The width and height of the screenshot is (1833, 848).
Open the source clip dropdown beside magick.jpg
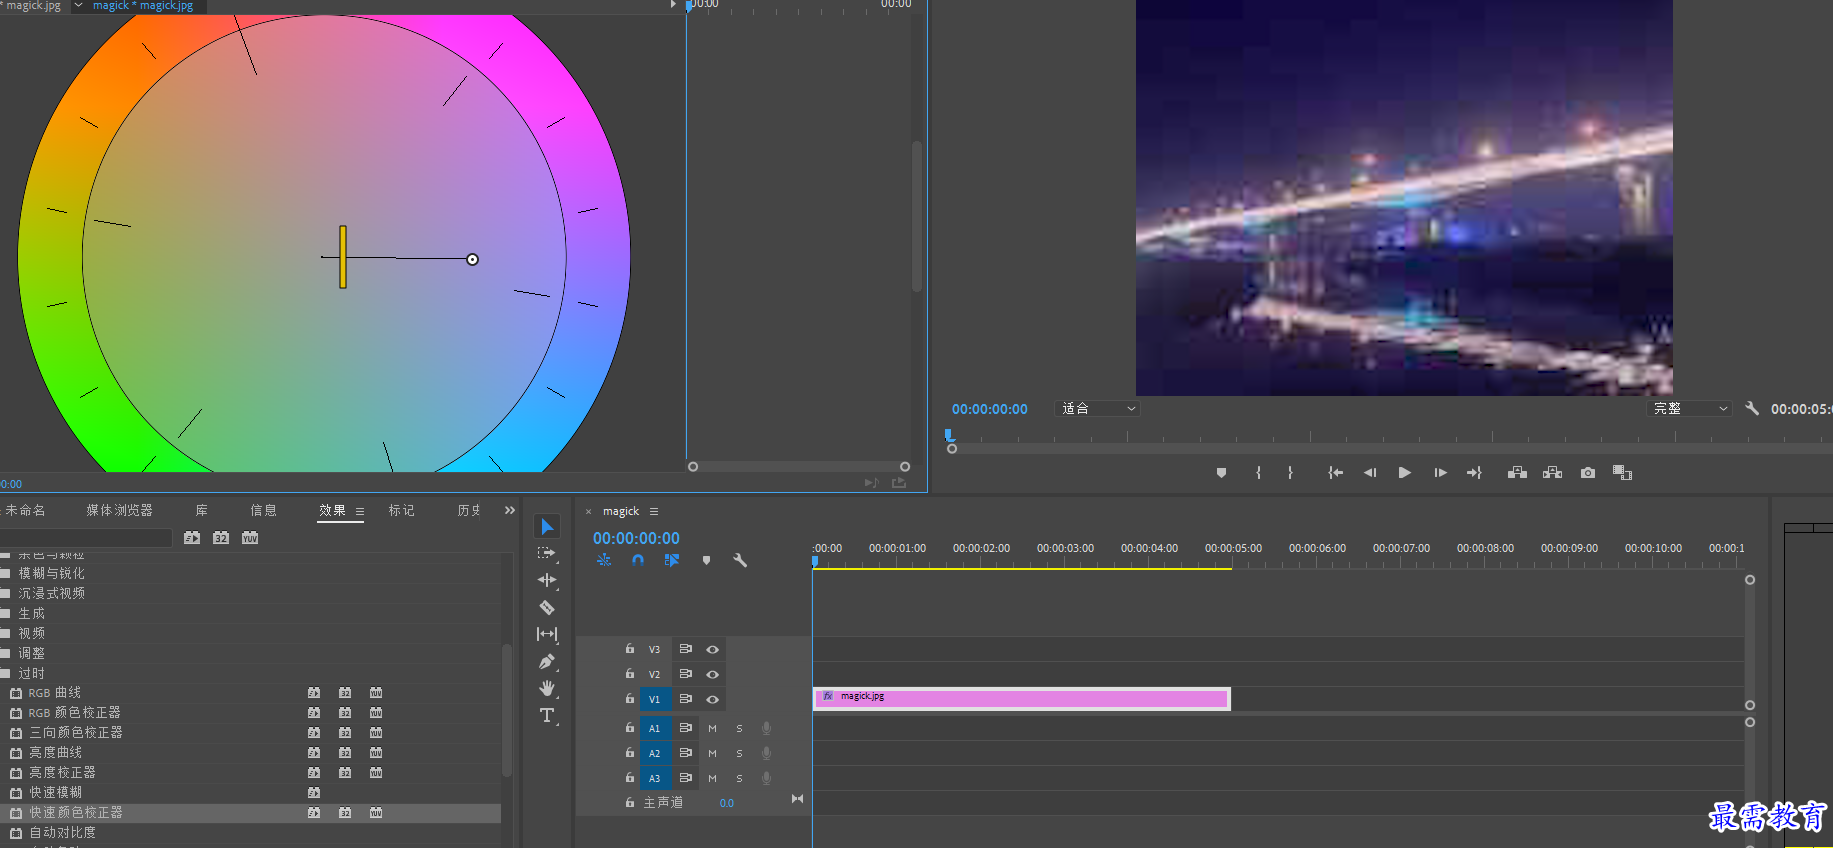click(78, 6)
